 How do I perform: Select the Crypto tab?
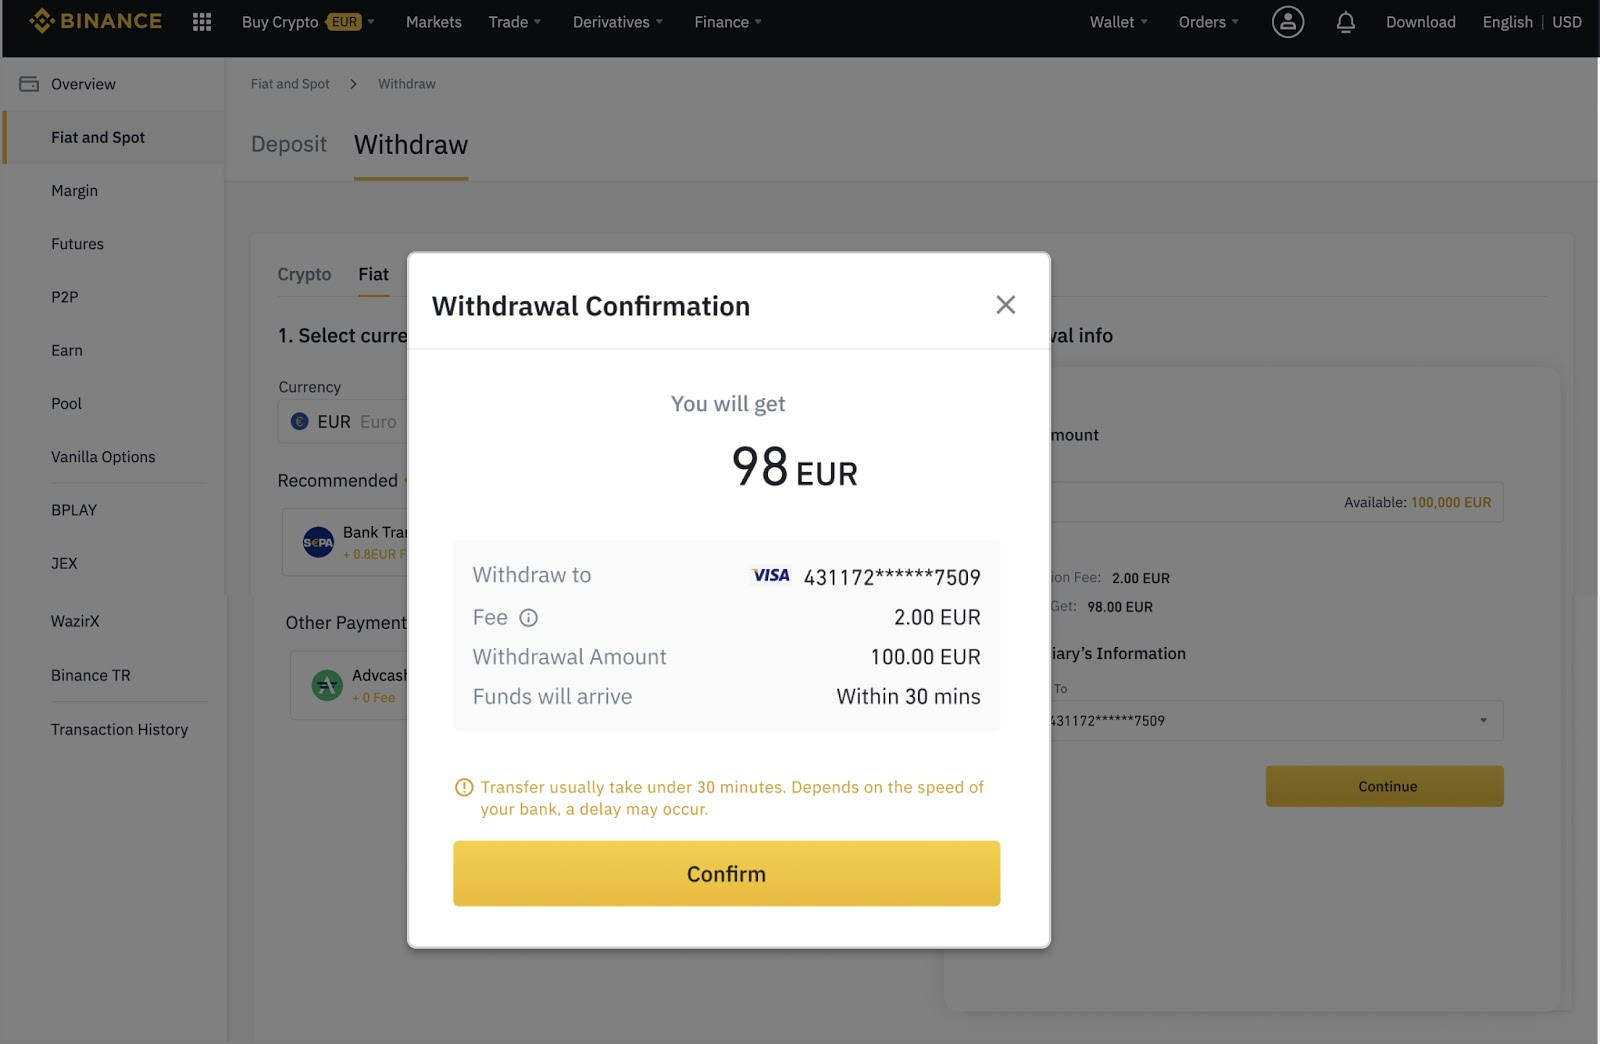(304, 274)
